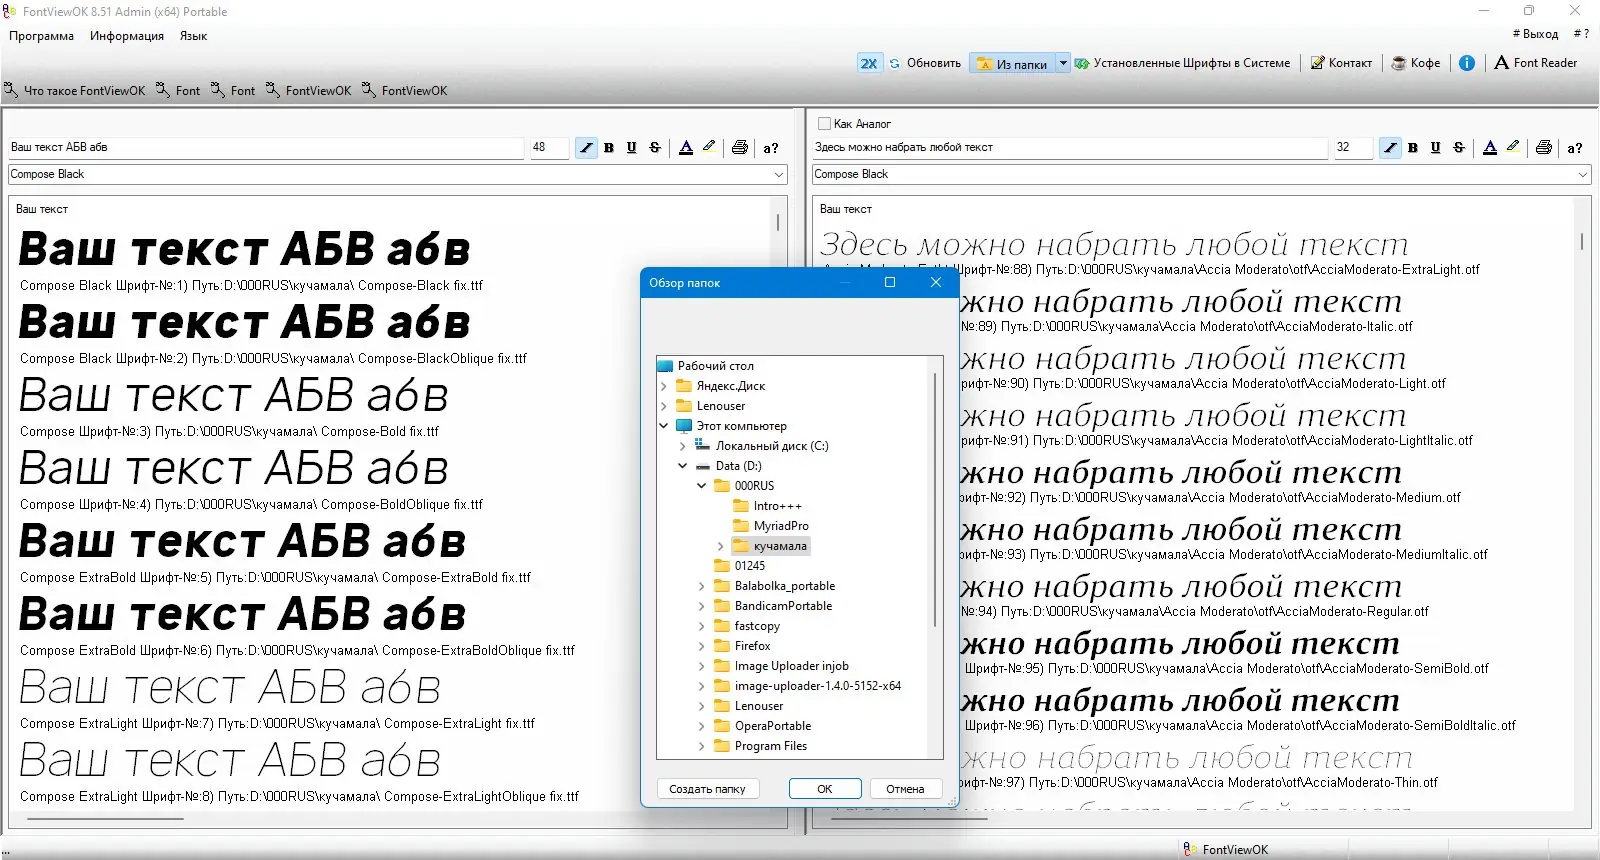This screenshot has width=1600, height=860.
Task: Open the Из папки dropdown arrow
Action: point(1063,63)
